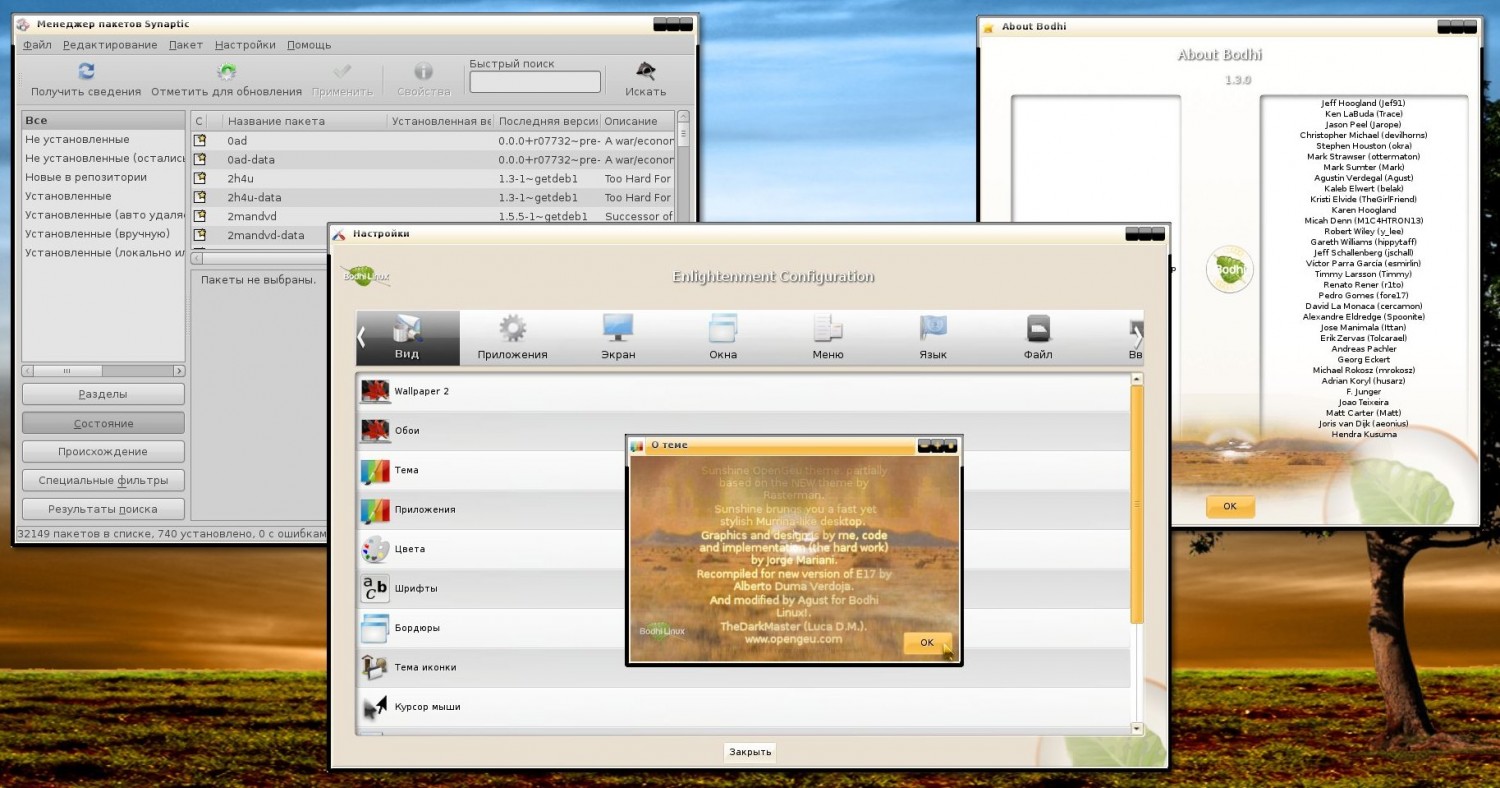
Task: Click the reload icon above Получить сведения in Synaptic
Action: click(86, 71)
